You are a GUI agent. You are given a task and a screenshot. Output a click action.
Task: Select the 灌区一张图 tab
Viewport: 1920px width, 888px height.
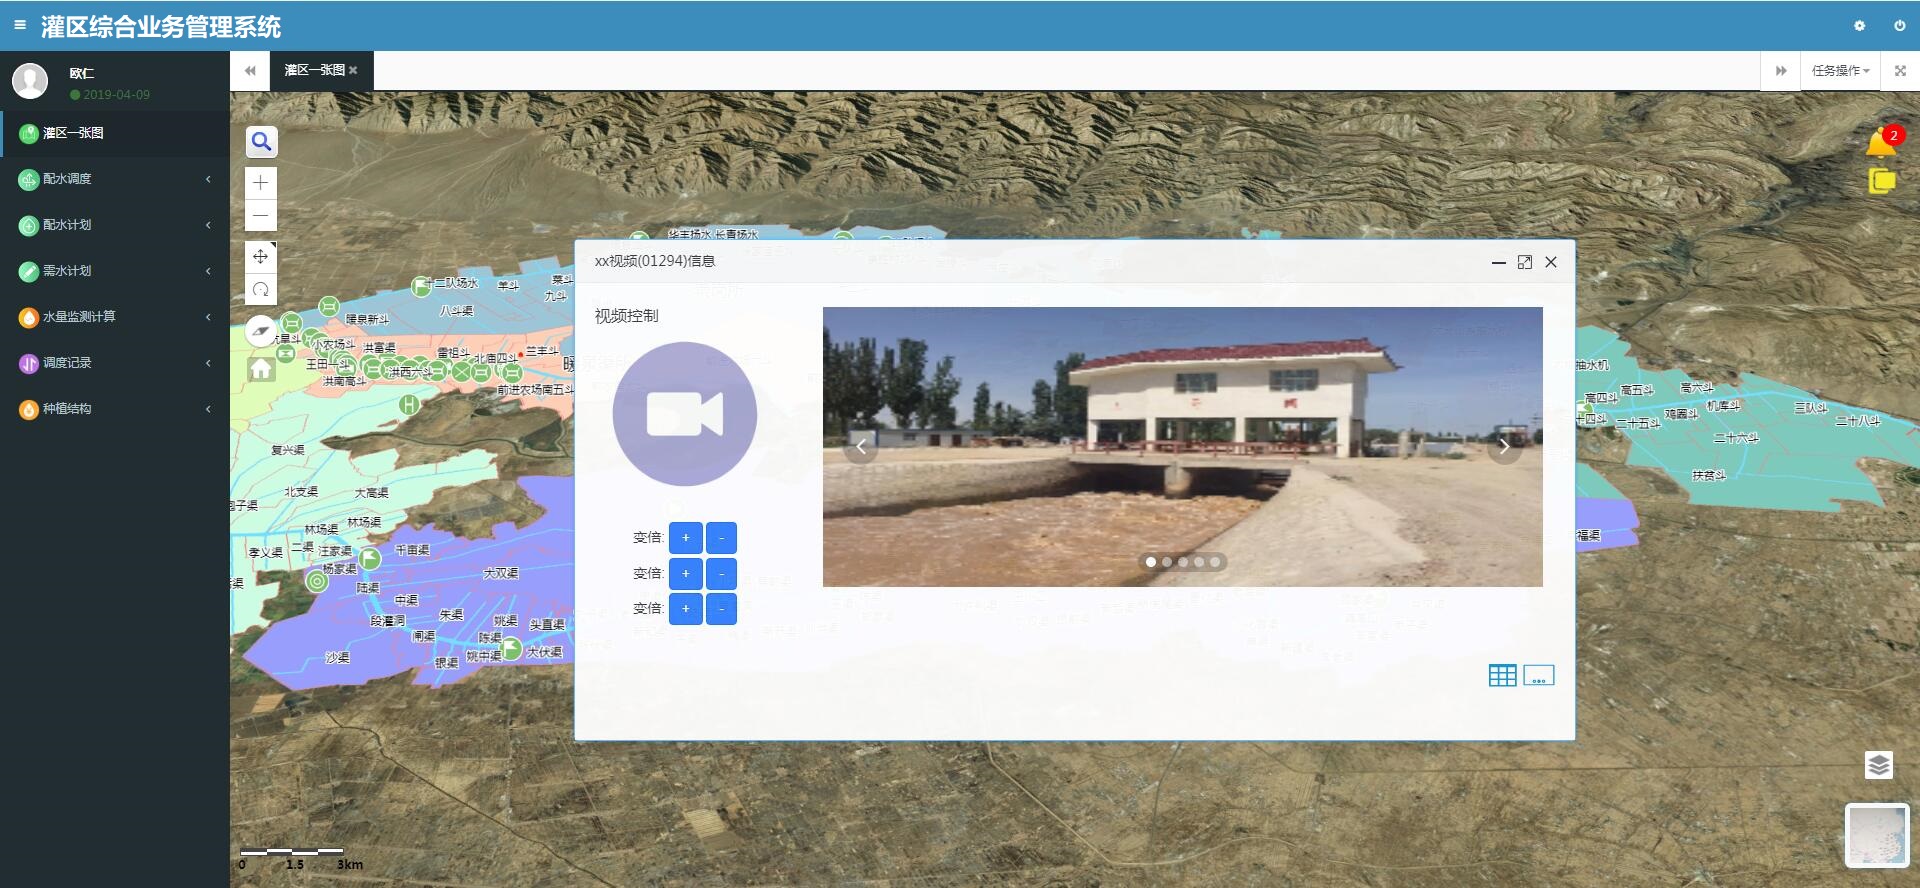pyautogui.click(x=315, y=71)
